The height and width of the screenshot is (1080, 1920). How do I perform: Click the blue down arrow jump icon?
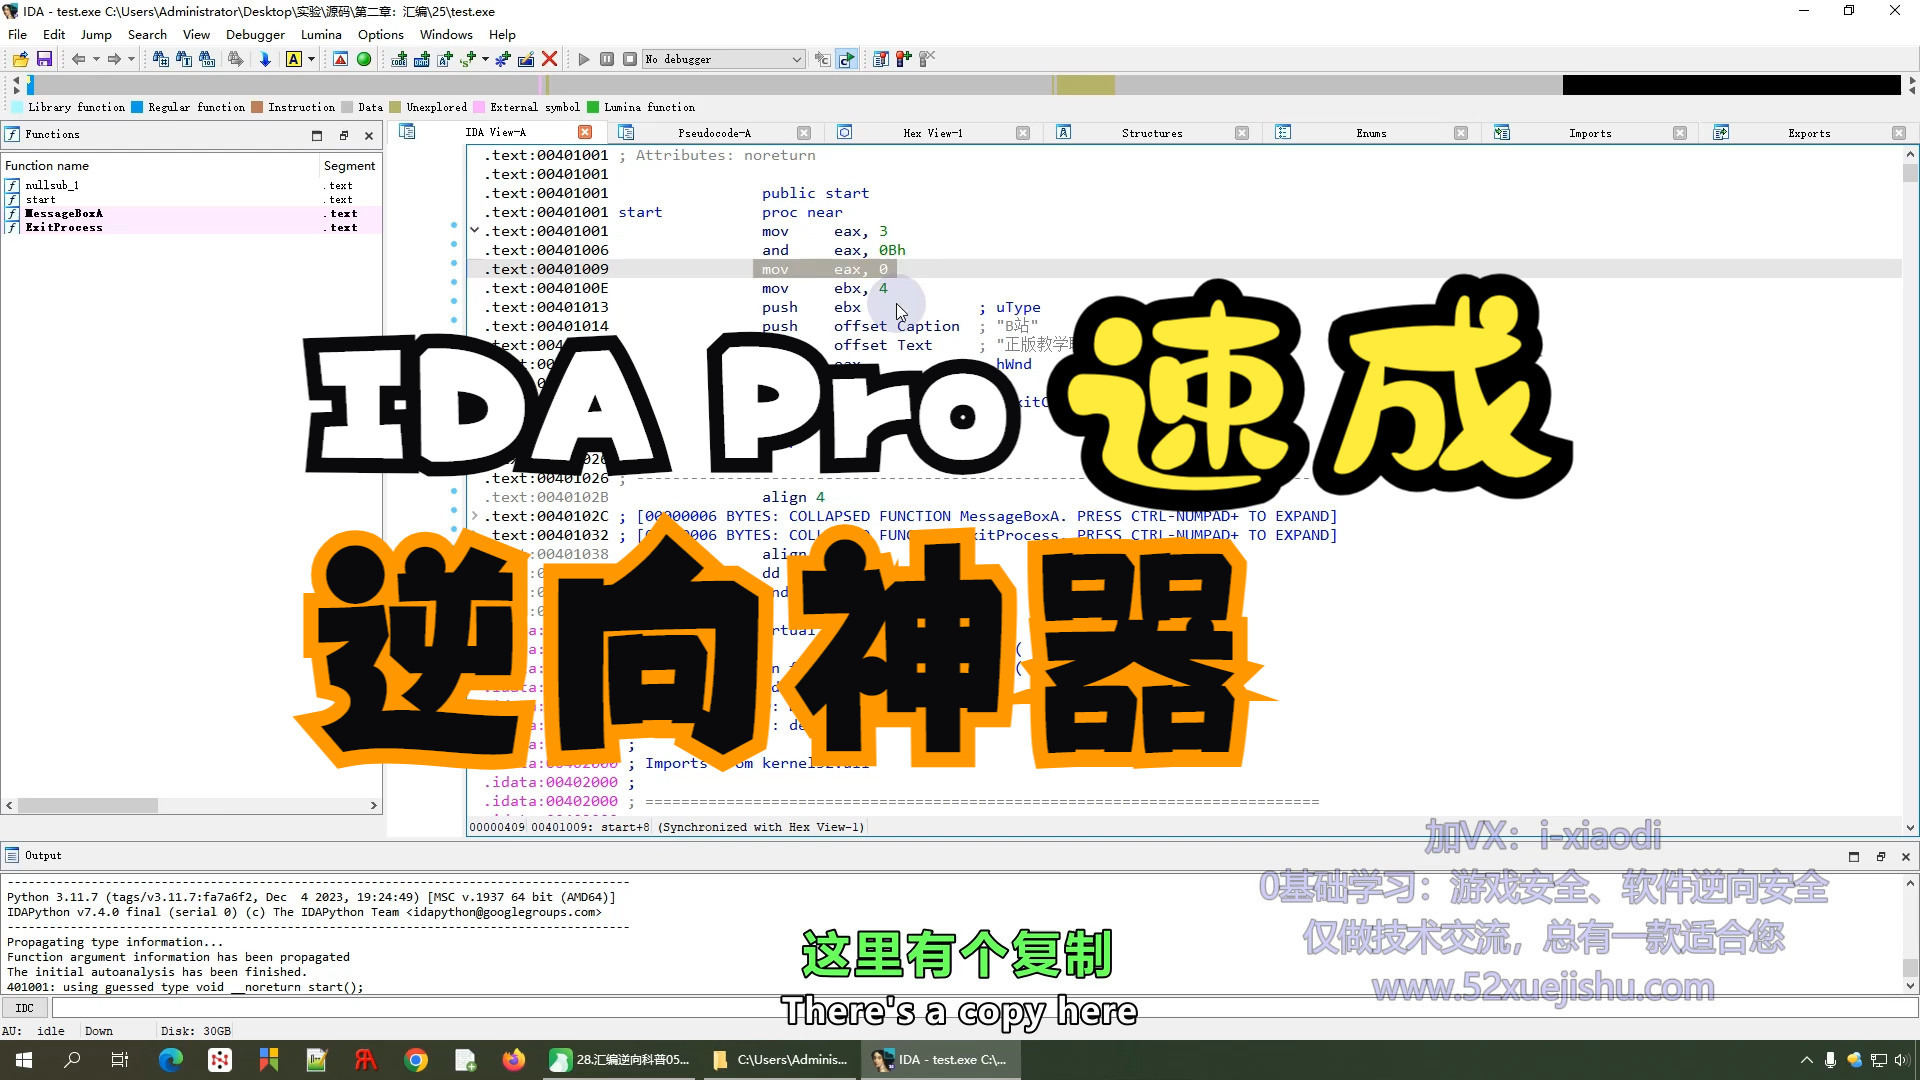[265, 59]
